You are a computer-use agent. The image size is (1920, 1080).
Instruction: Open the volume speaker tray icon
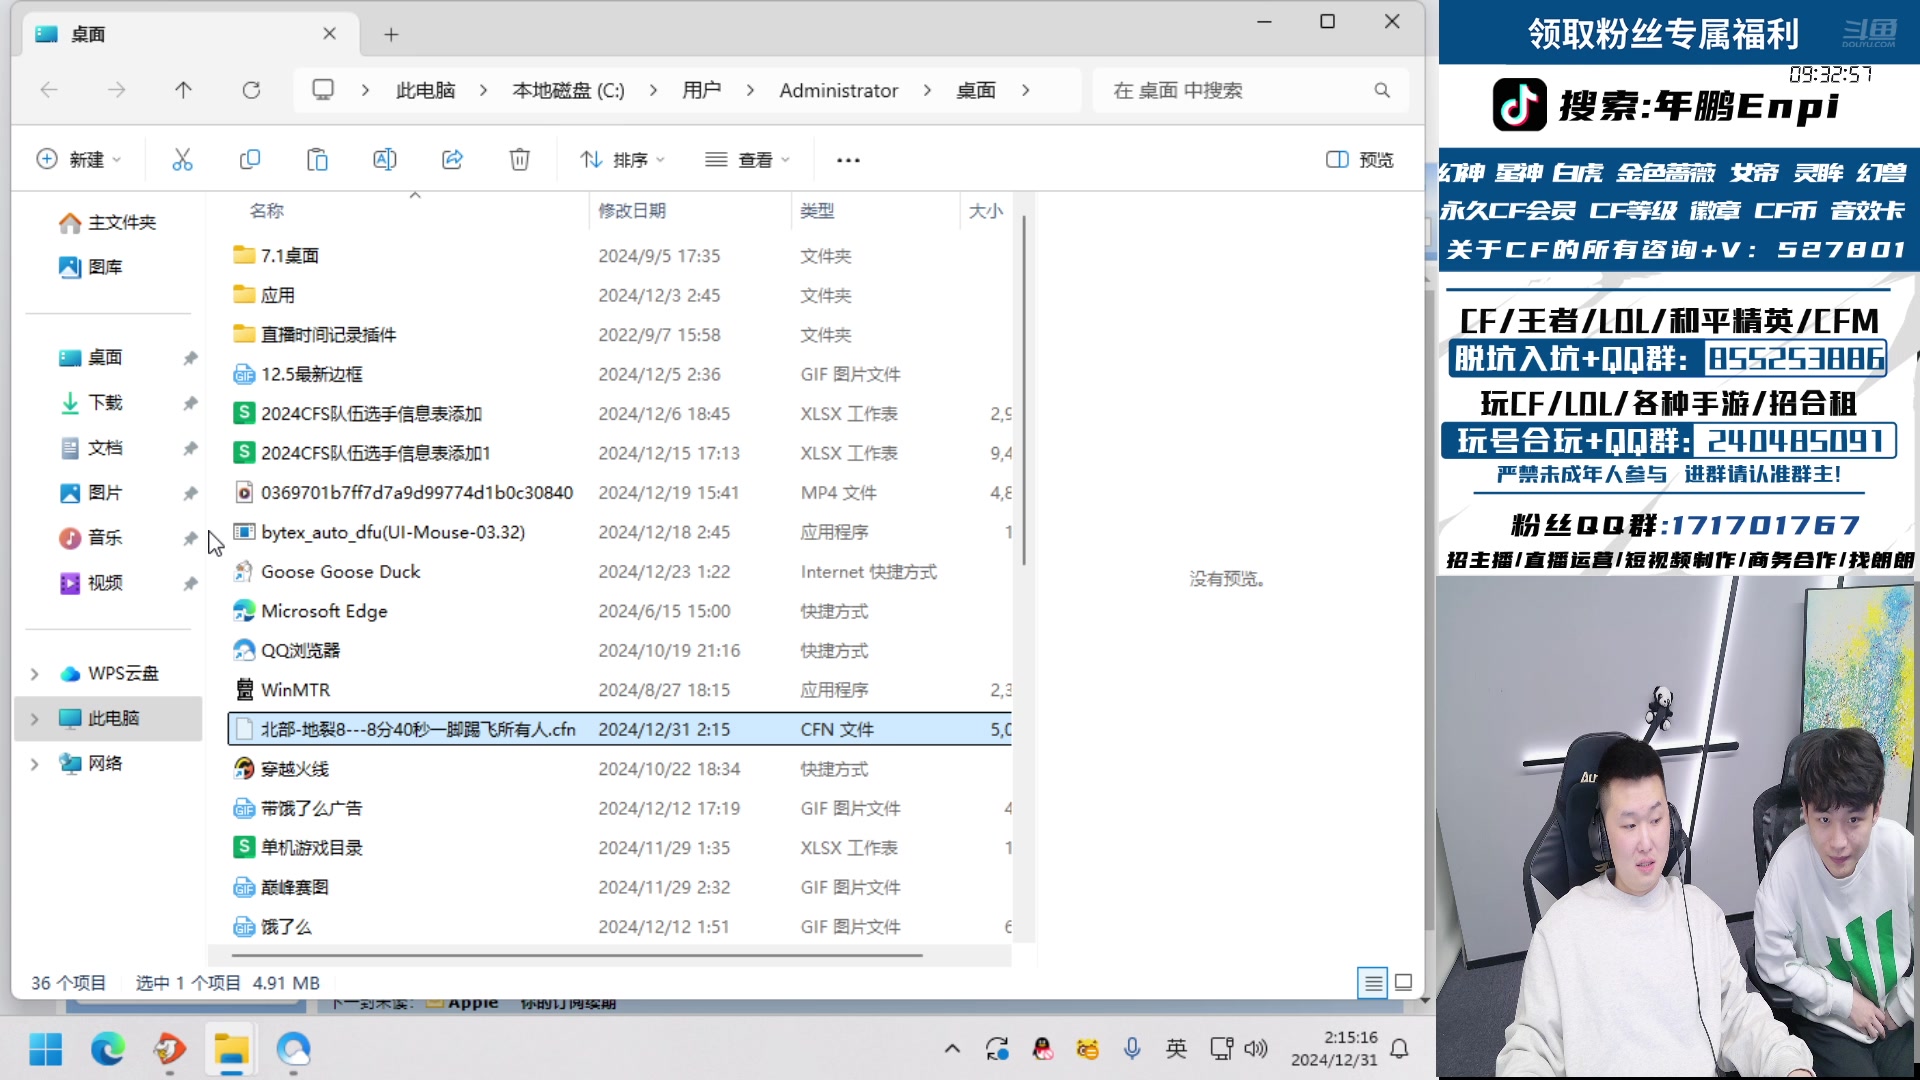(1256, 1048)
